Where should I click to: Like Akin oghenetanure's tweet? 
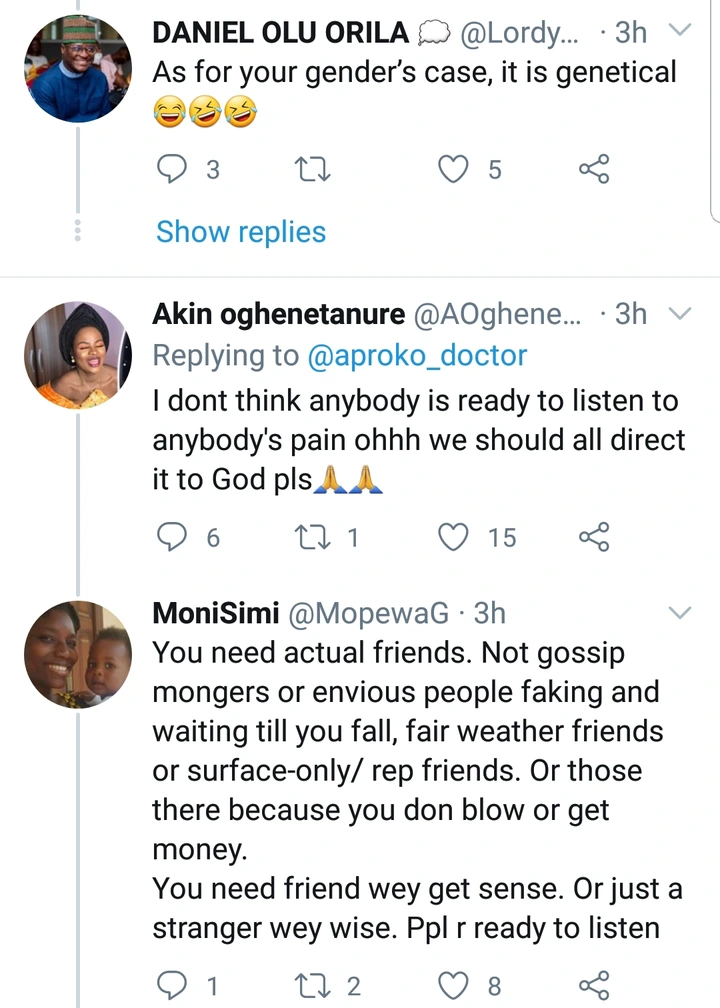tap(455, 538)
